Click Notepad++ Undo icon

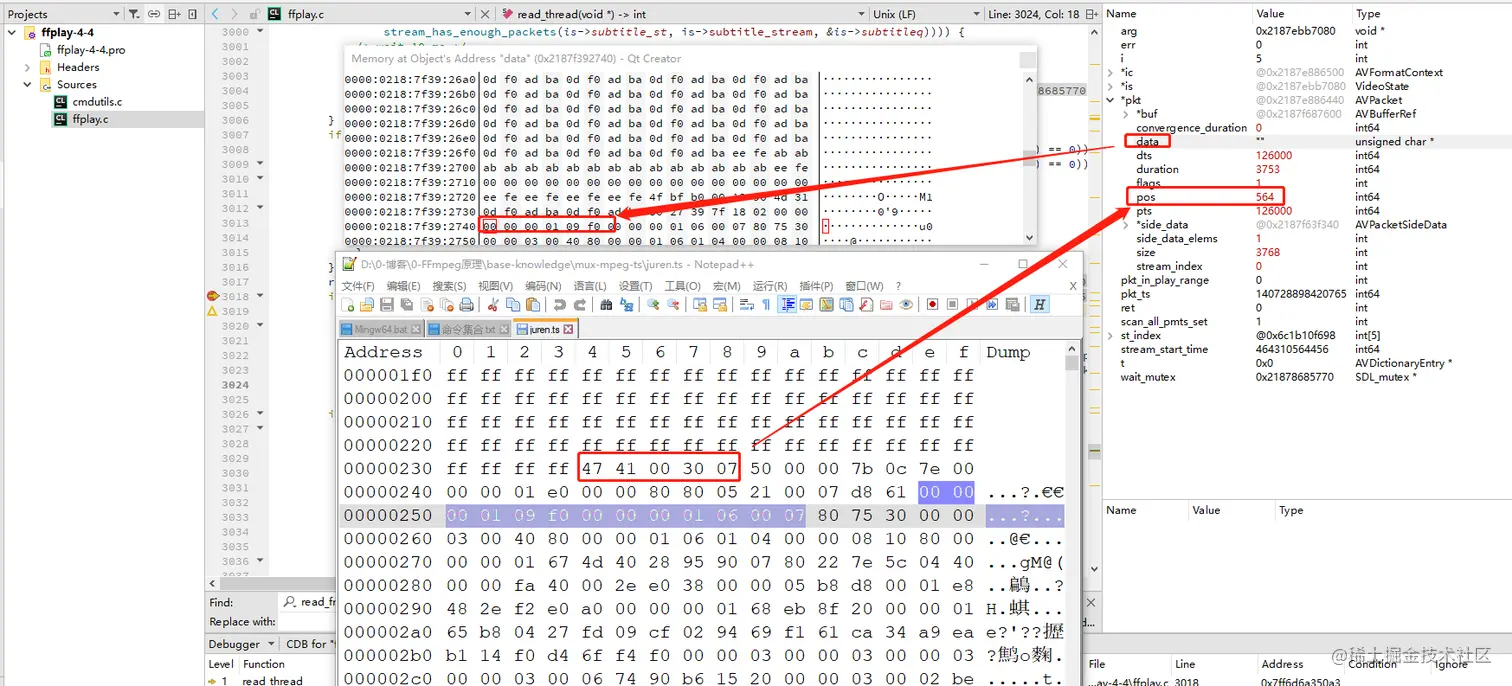coord(559,305)
